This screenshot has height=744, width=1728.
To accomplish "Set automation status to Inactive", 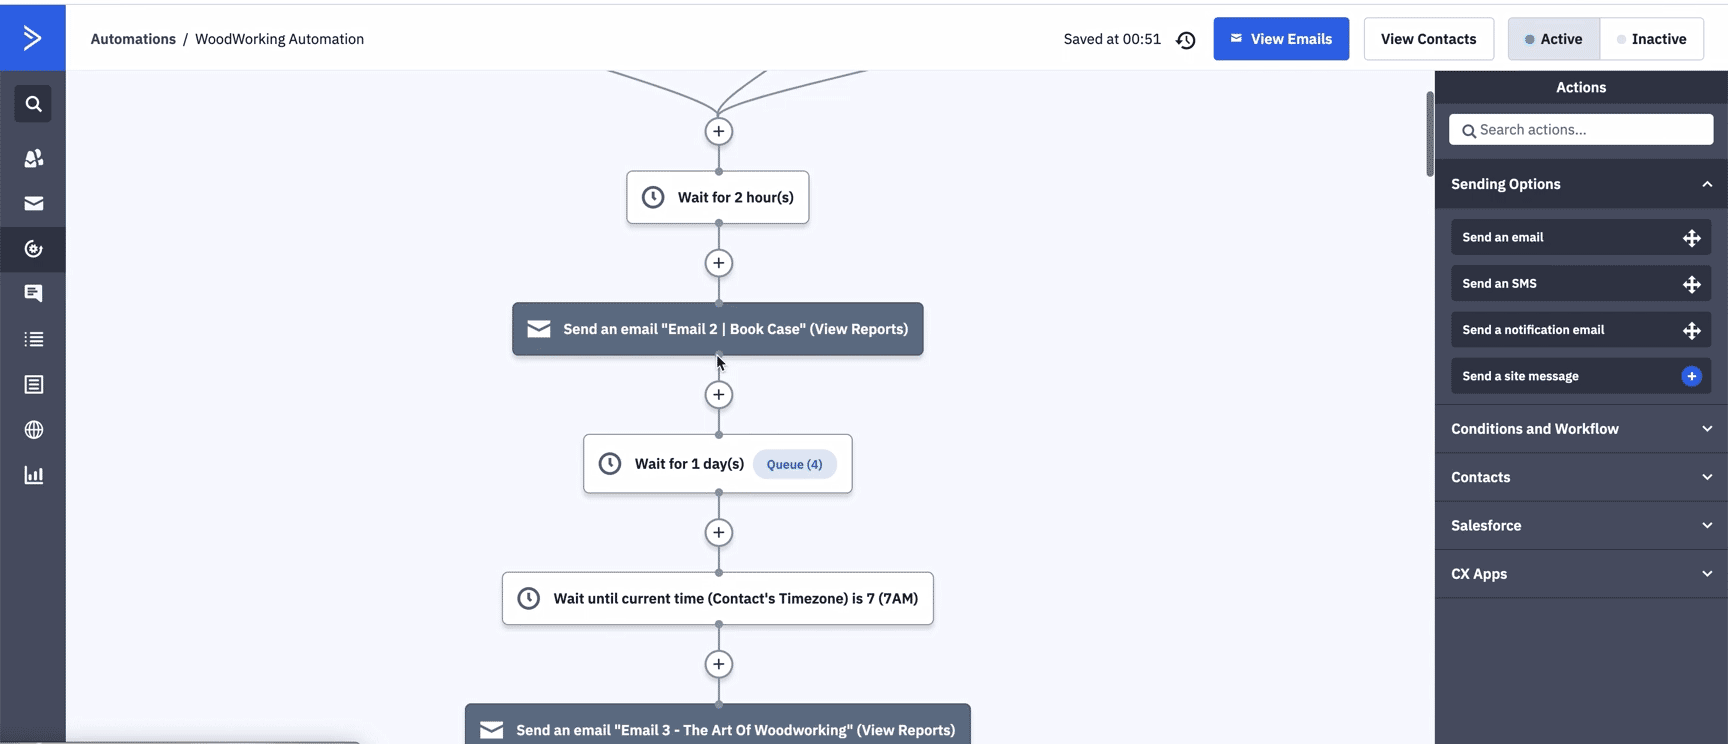I will tap(1651, 39).
